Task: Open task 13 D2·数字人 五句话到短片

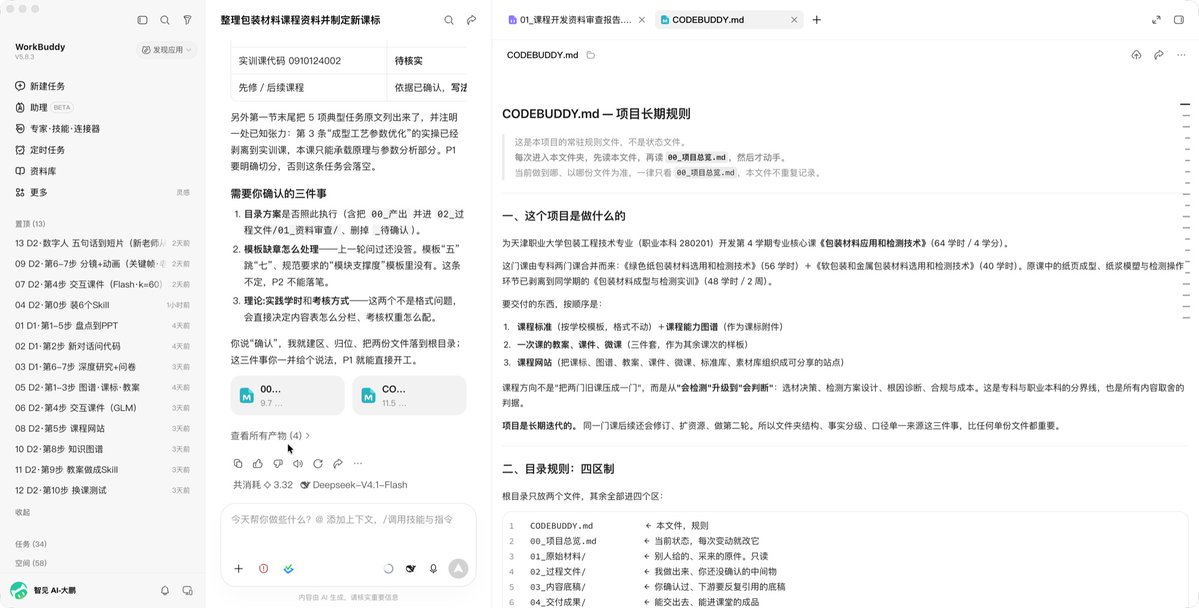Action: coord(102,243)
